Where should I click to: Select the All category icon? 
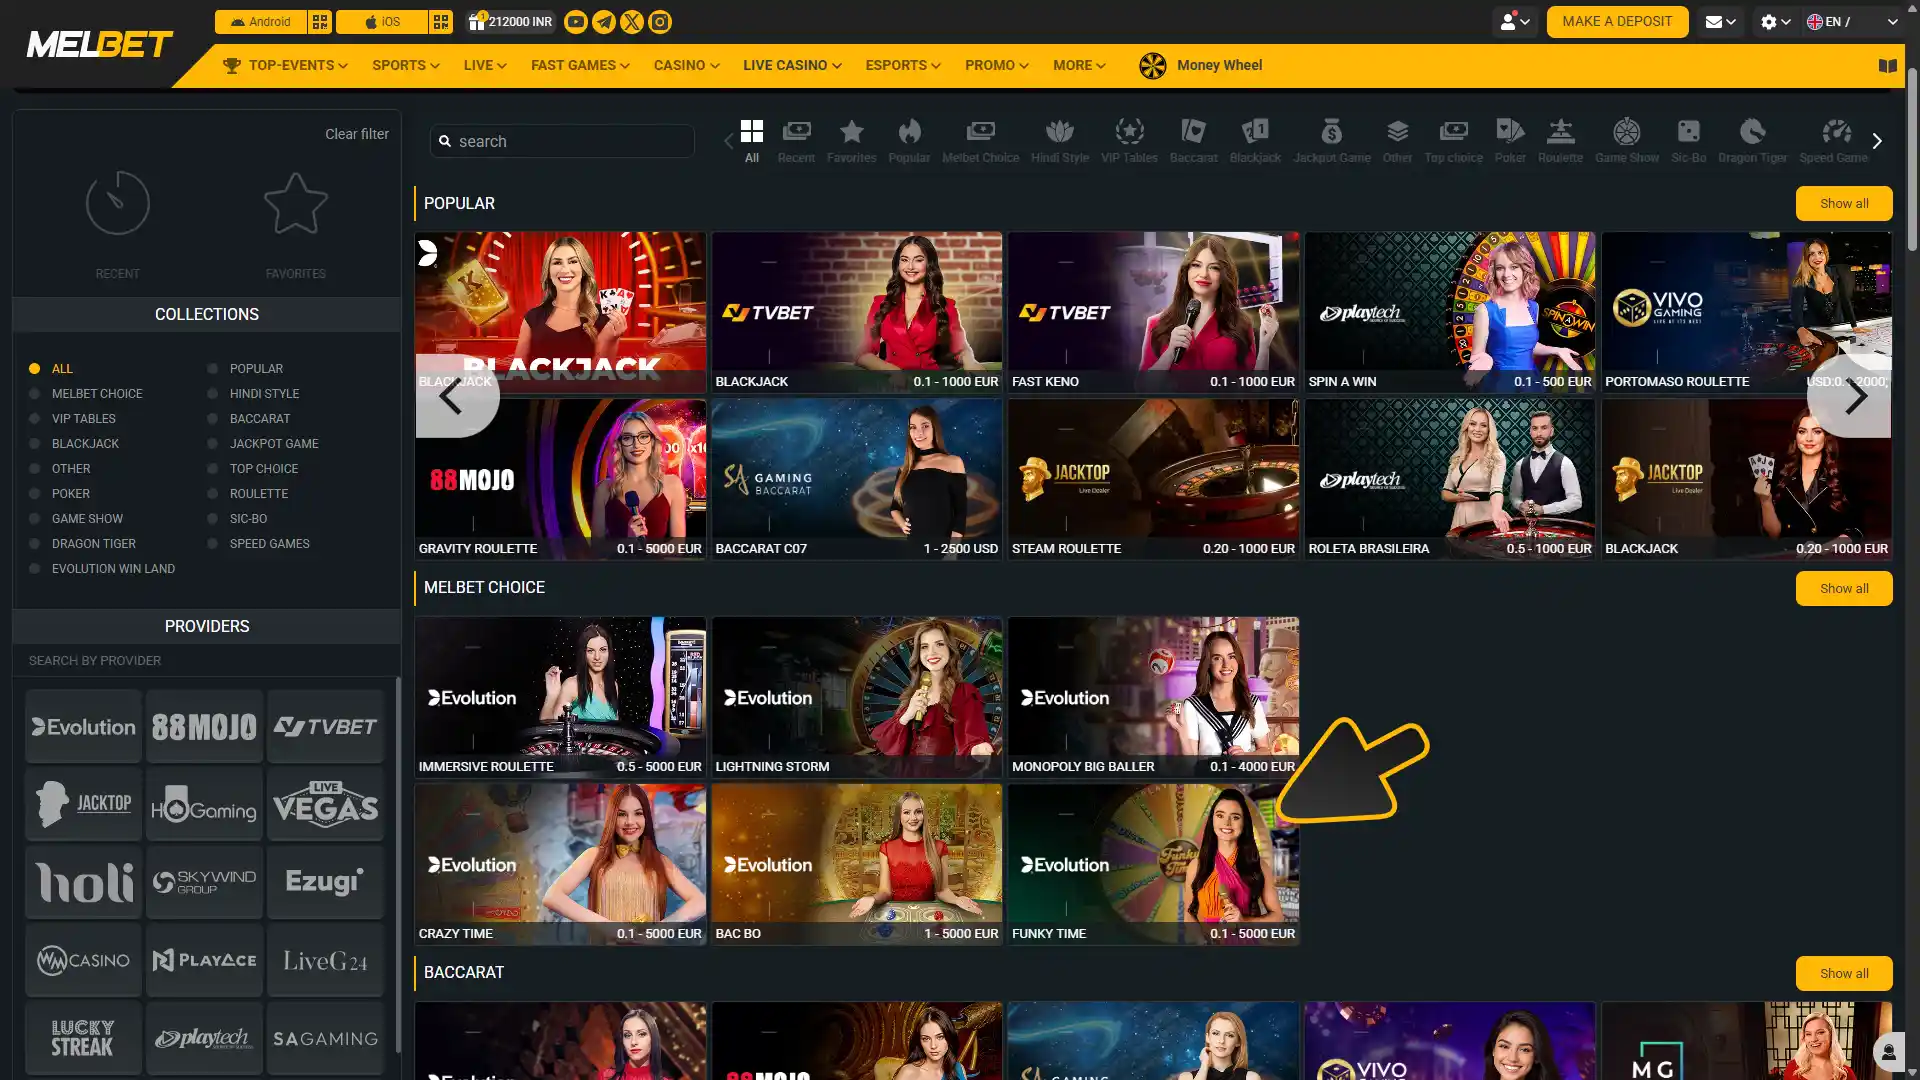752,141
